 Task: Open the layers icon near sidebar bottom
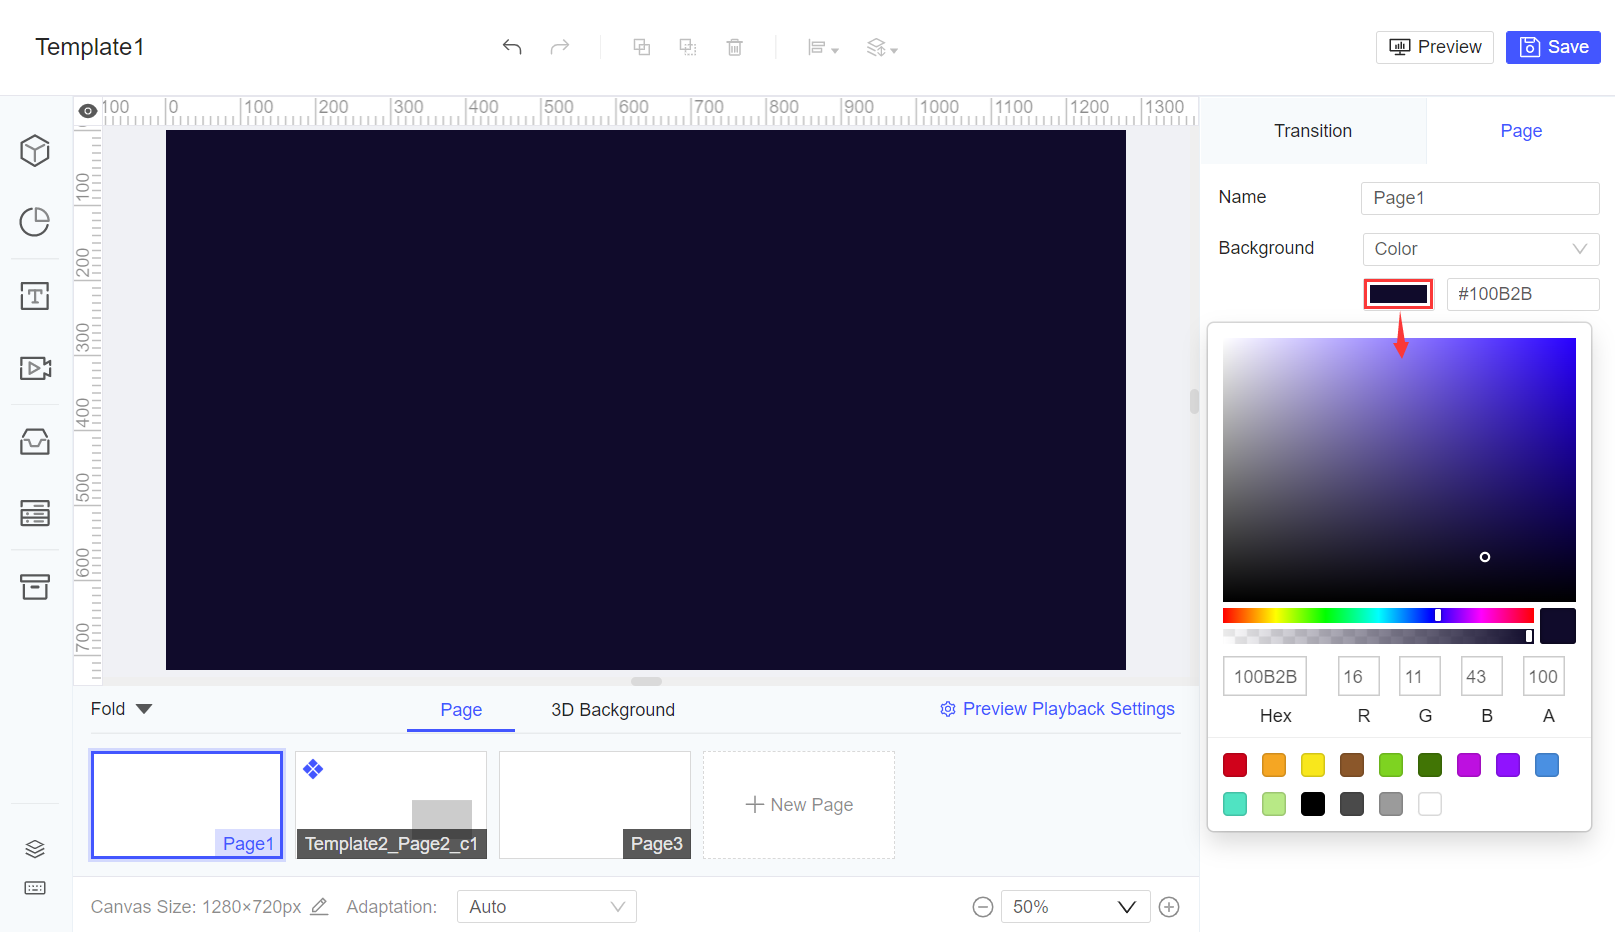click(35, 848)
